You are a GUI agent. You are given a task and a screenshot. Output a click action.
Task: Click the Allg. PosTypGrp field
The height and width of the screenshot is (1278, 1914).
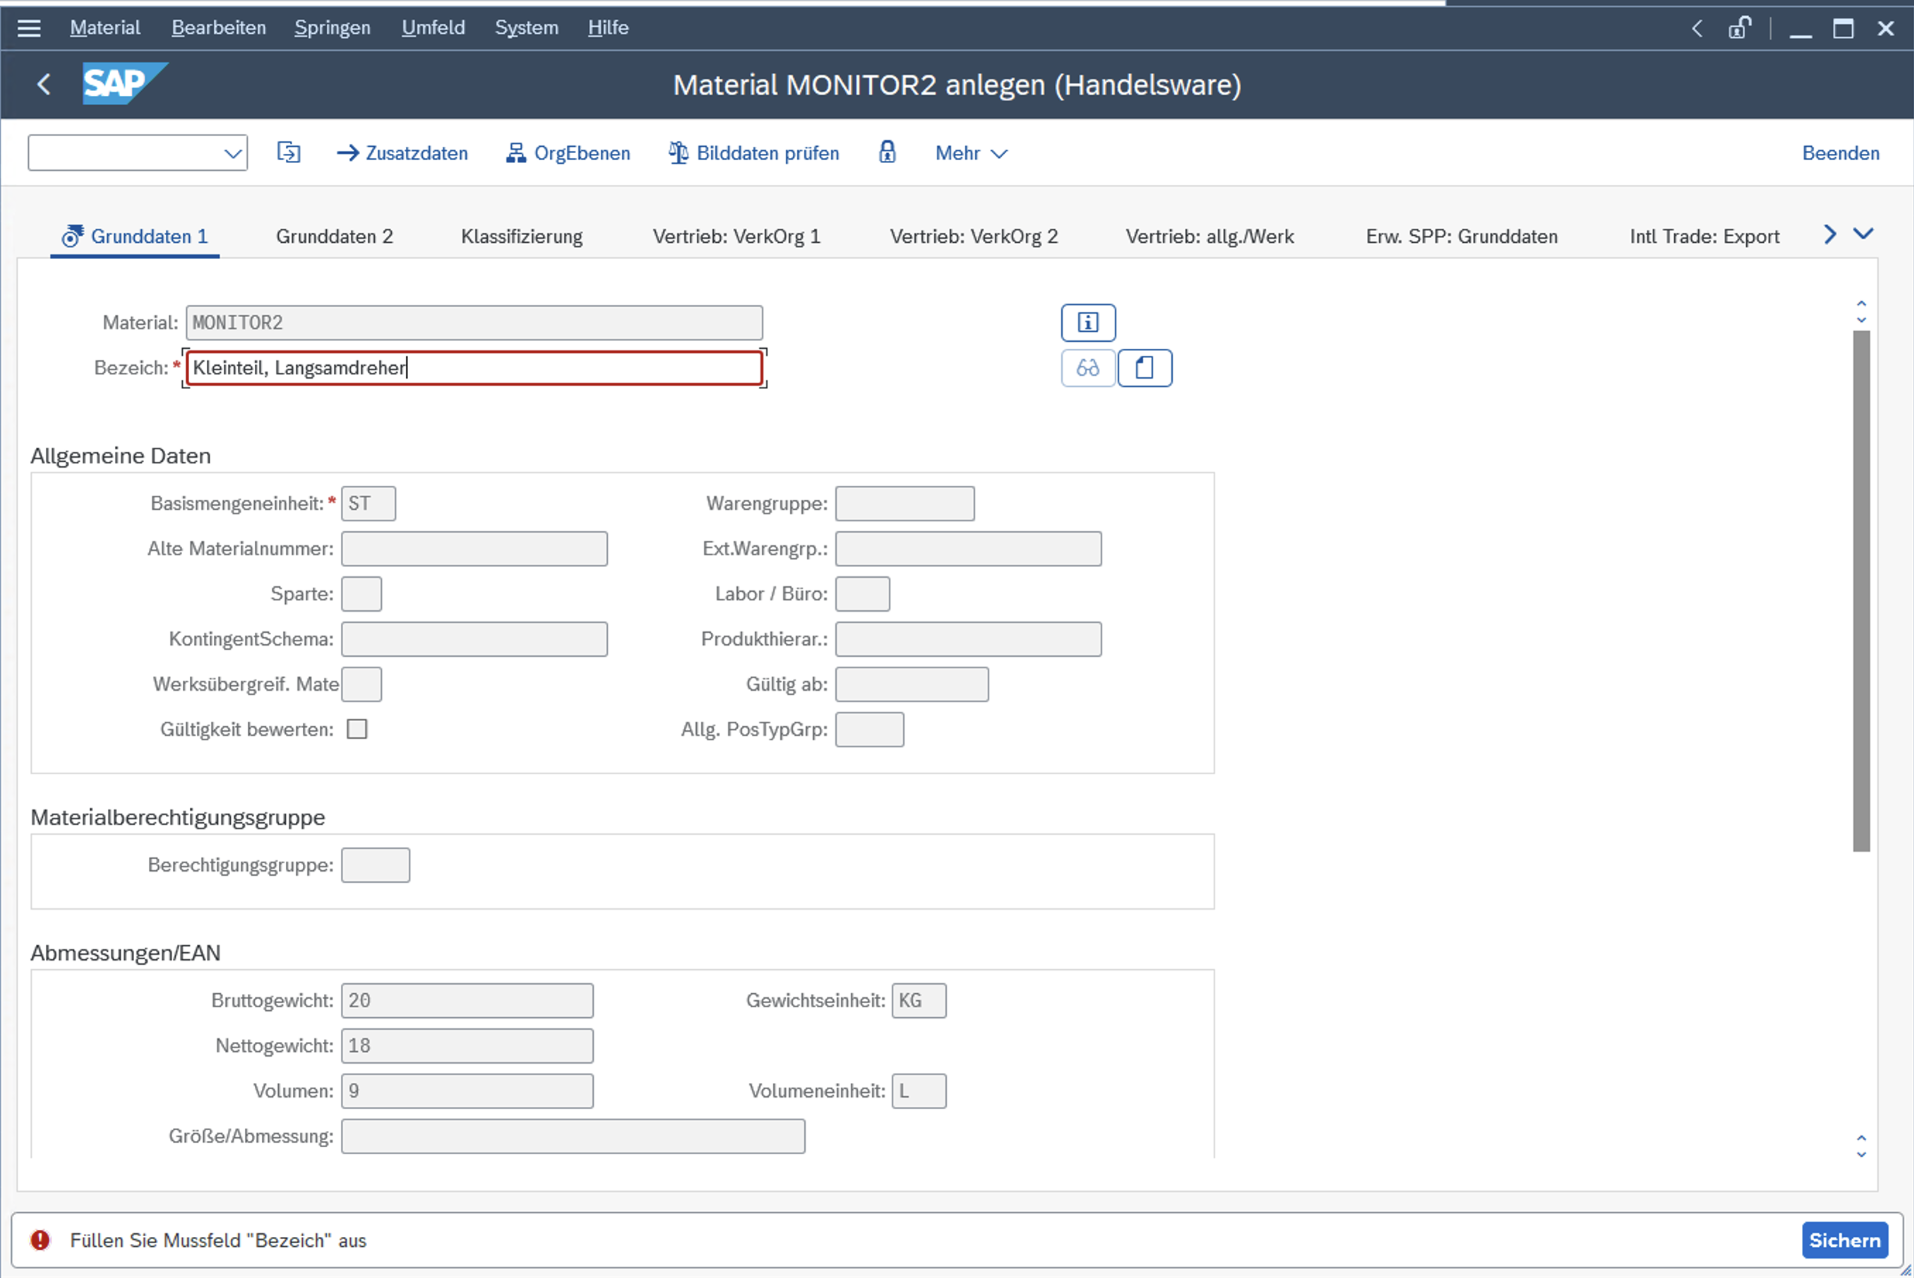click(869, 729)
